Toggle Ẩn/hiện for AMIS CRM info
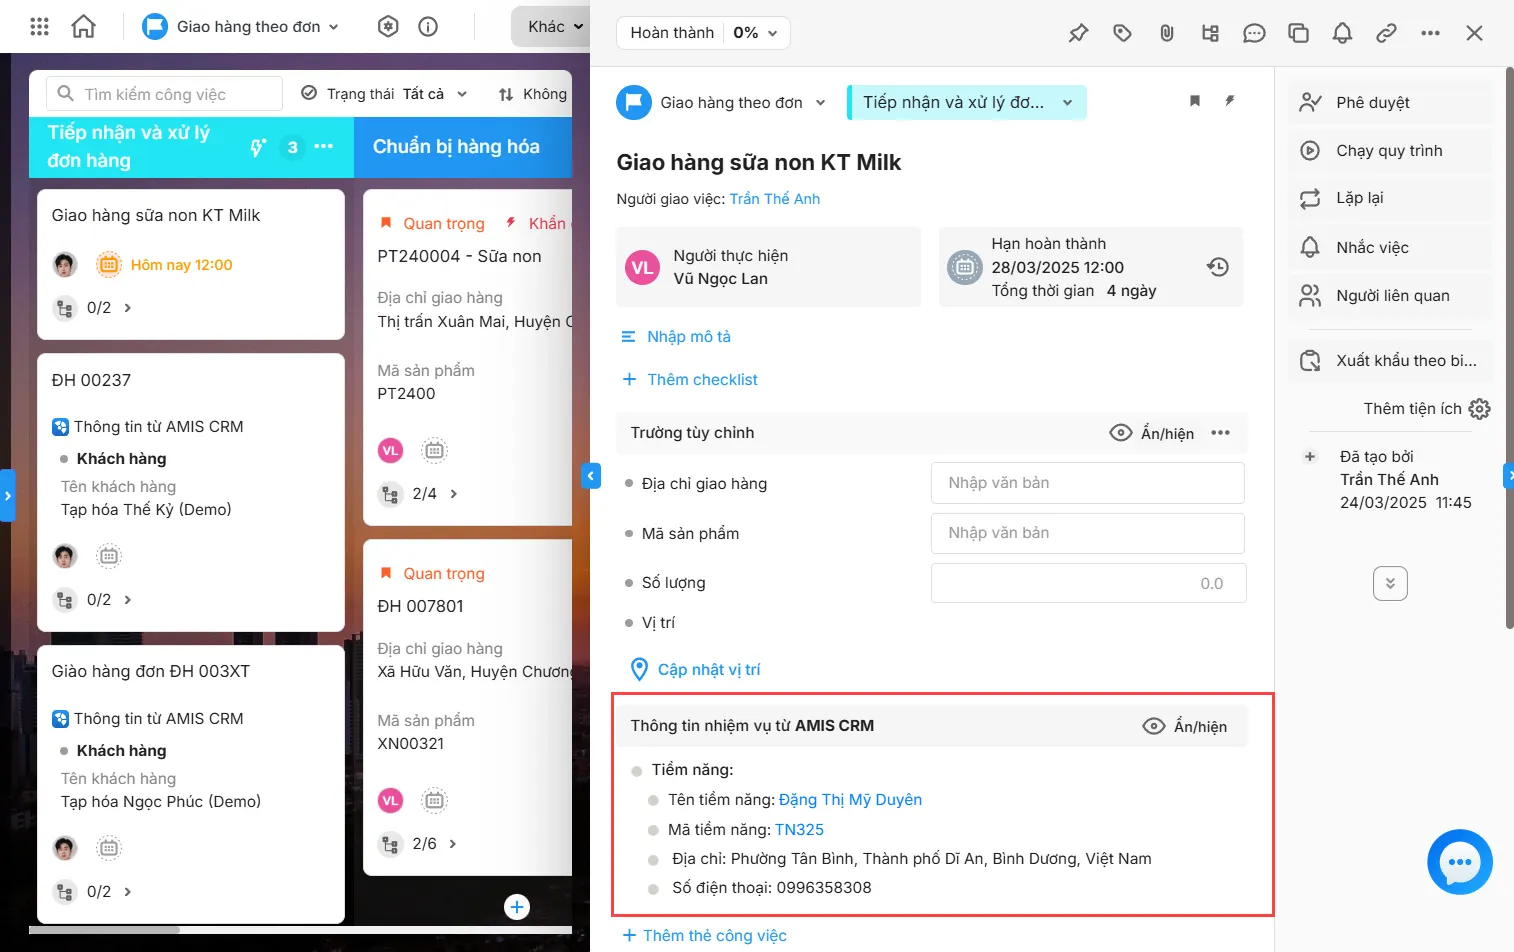1514x952 pixels. coord(1185,726)
